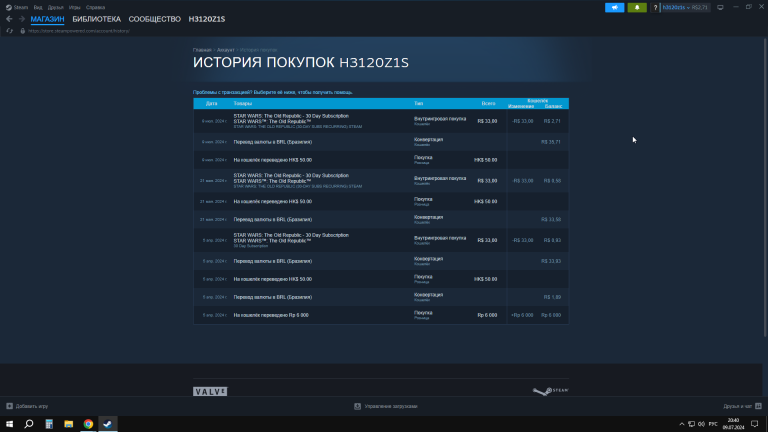The image size is (768, 432).
Task: Click the Всего column header
Action: (488, 103)
